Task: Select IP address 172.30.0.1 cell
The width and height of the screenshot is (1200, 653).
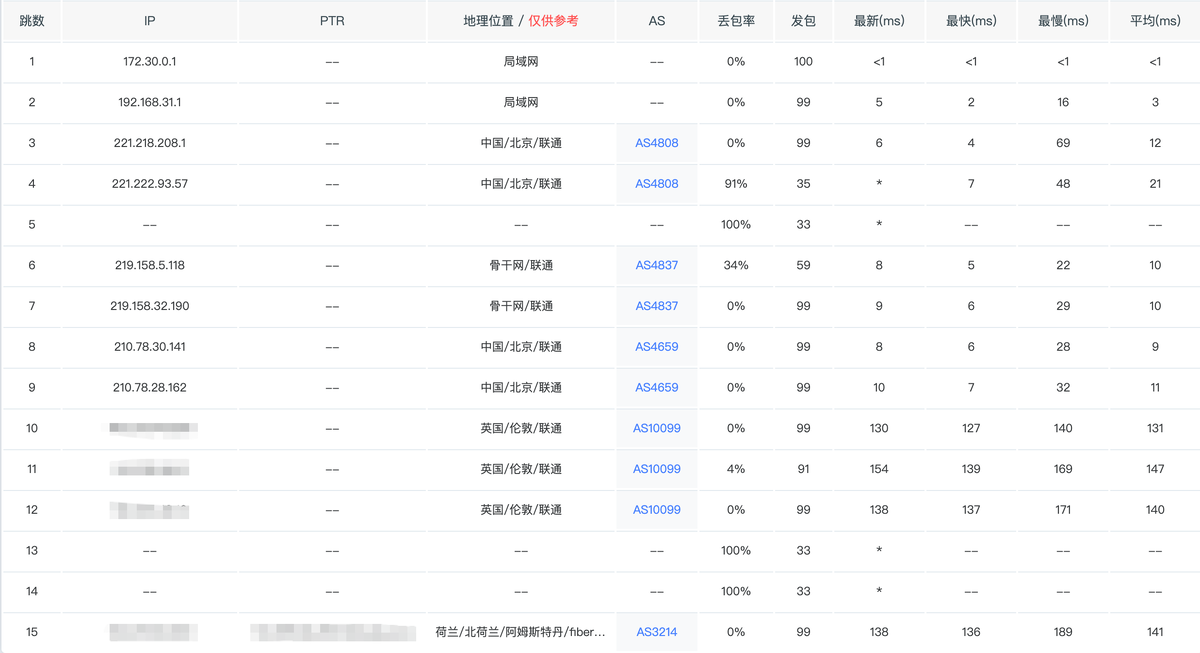Action: coord(150,62)
